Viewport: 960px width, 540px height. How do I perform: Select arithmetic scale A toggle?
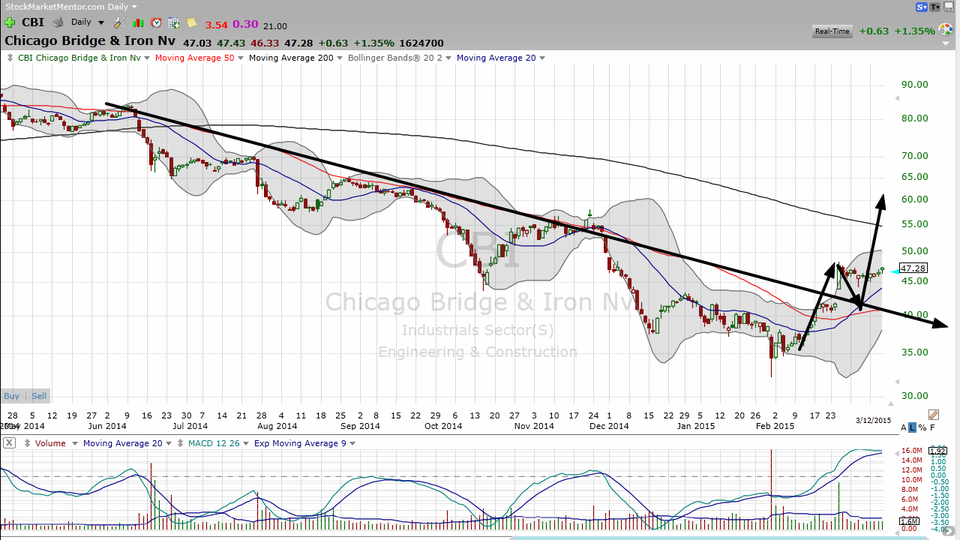click(904, 427)
